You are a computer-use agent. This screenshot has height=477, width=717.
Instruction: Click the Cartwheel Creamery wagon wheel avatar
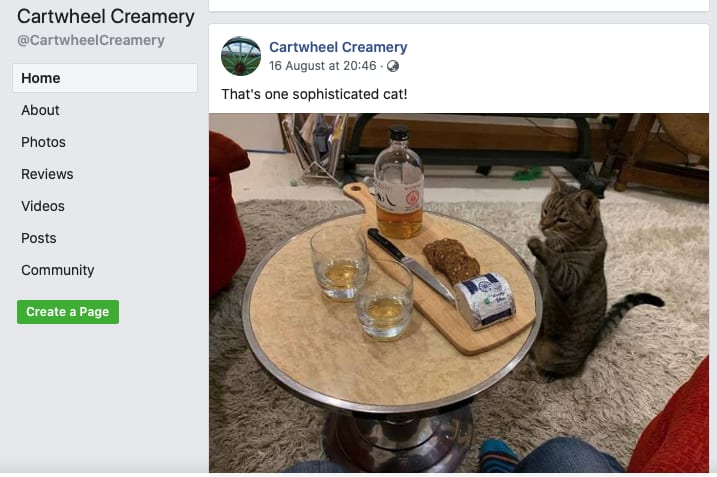(x=241, y=56)
